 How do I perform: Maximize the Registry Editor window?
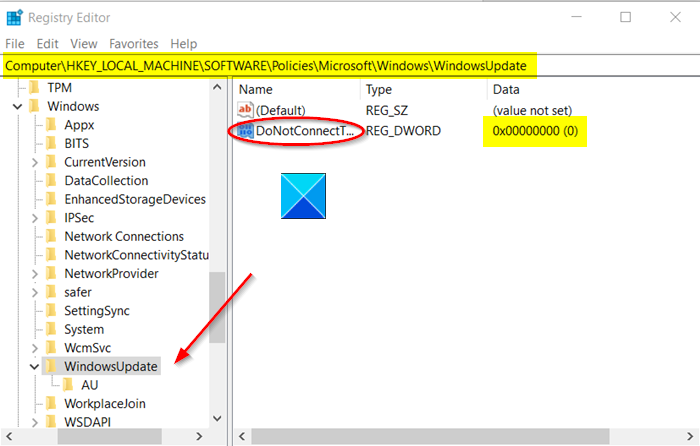point(625,17)
